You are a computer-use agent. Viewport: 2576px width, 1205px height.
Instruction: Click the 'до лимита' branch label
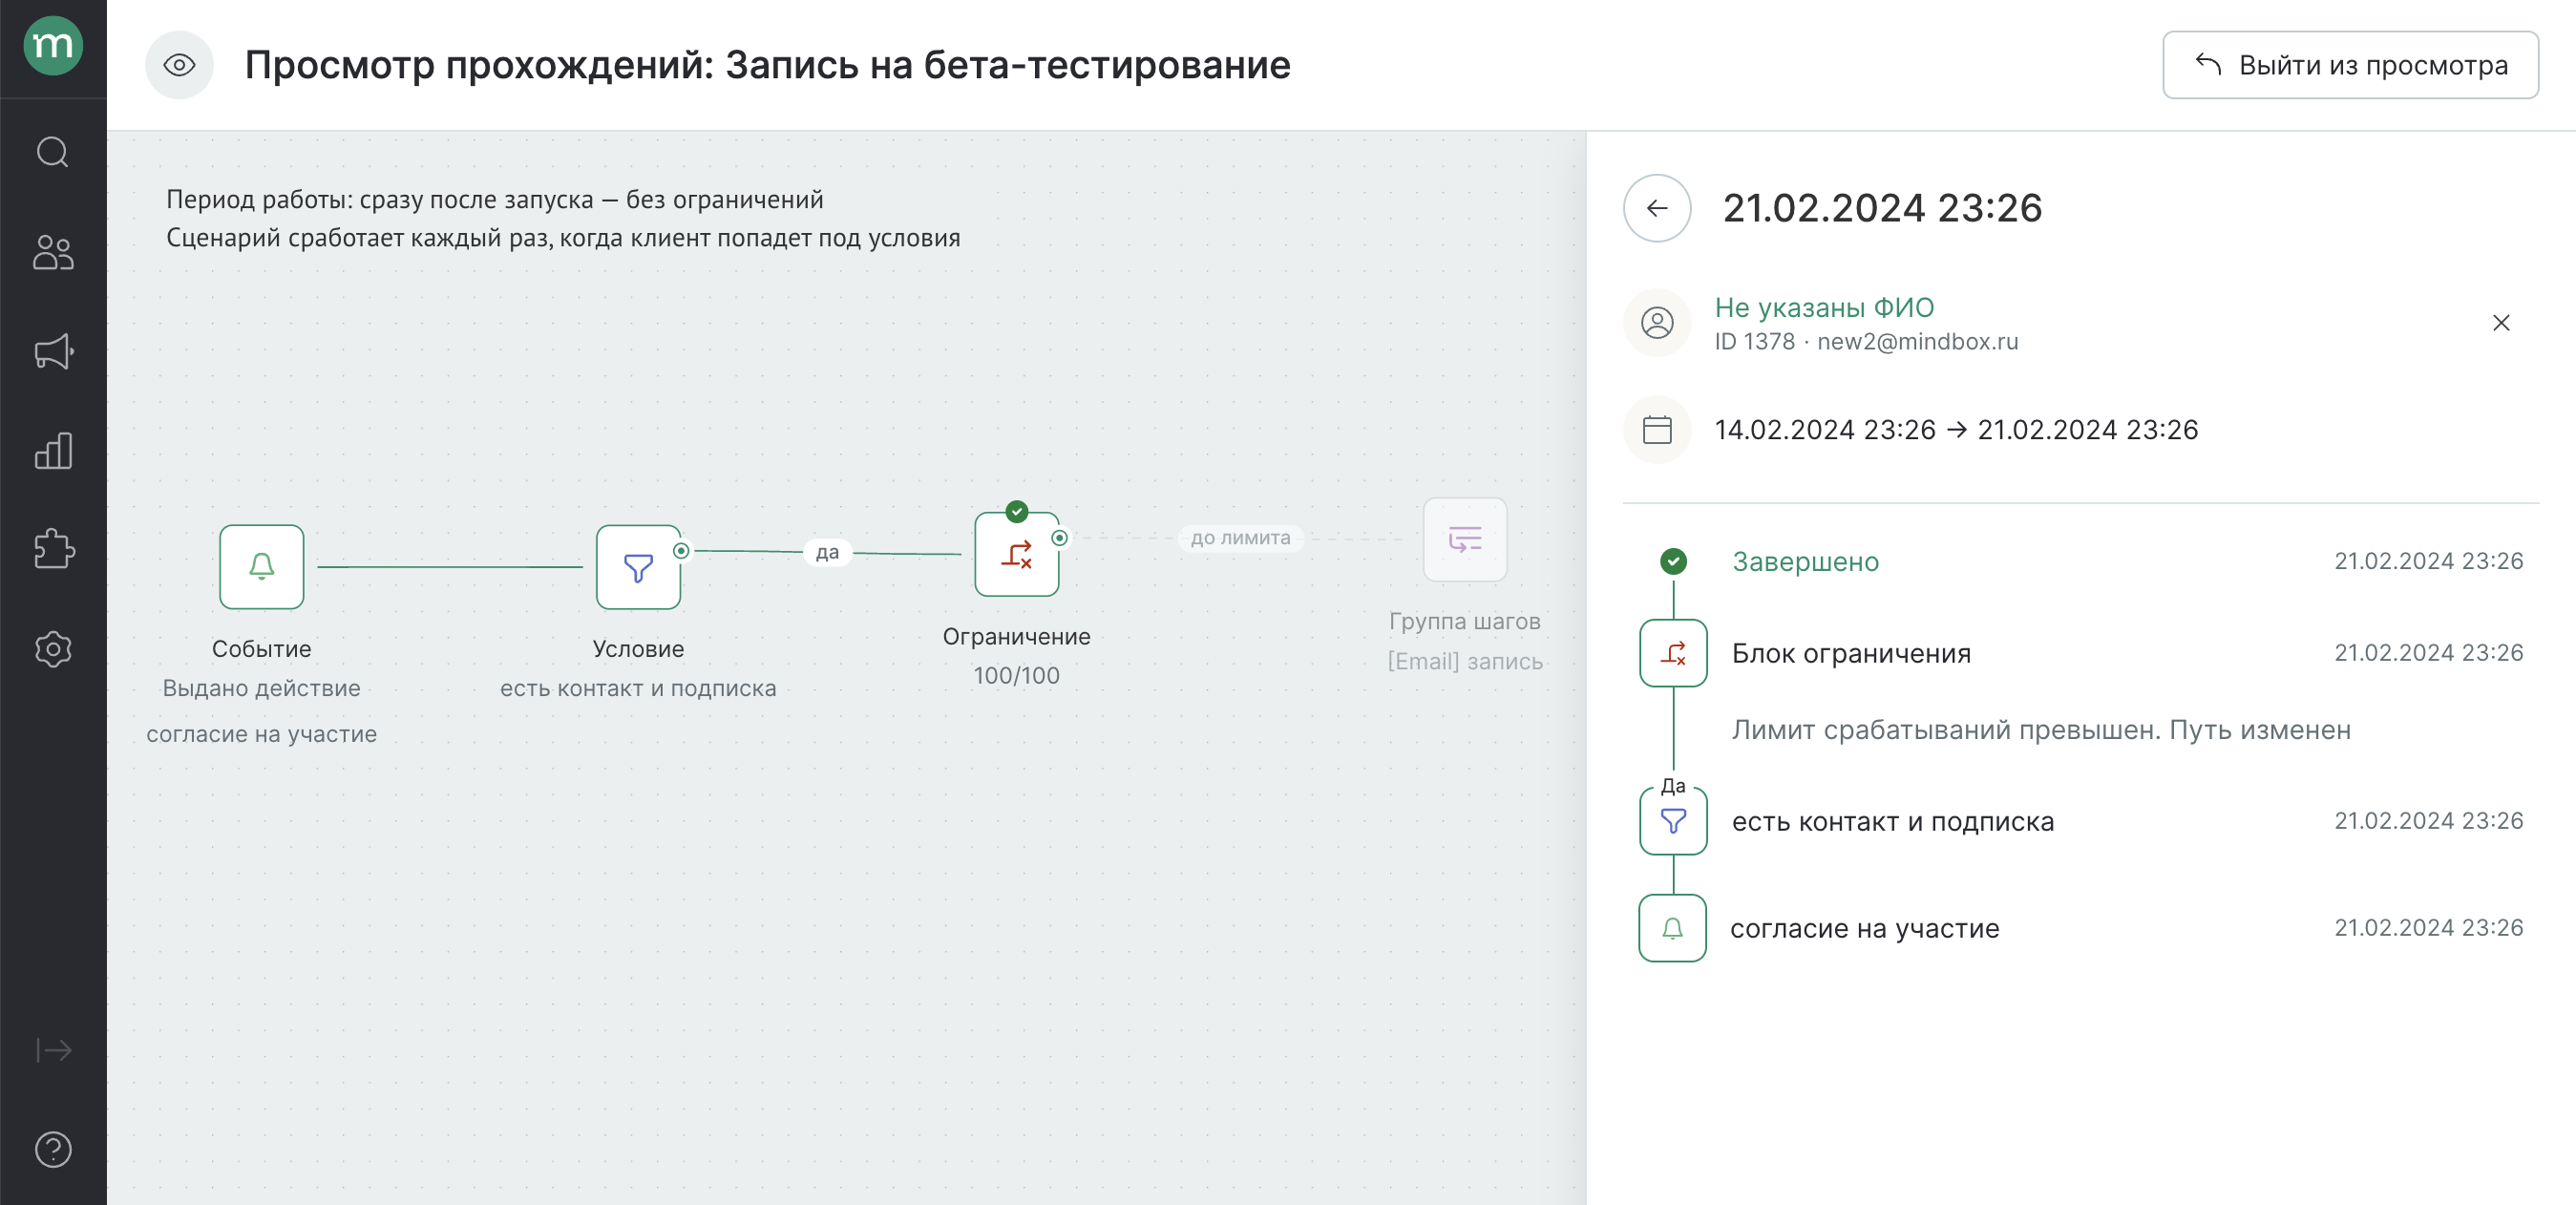(x=1240, y=538)
